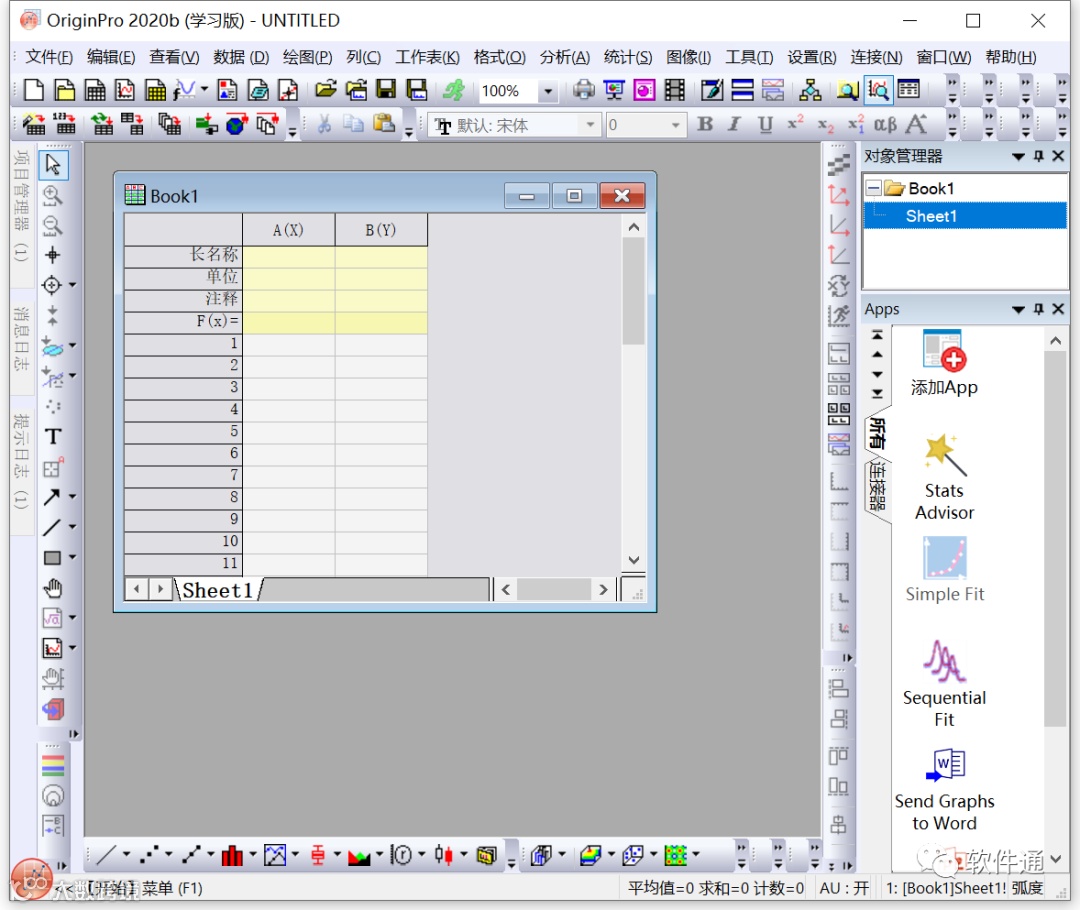The width and height of the screenshot is (1080, 910).
Task: Click cell in row 1 of column A
Action: point(288,345)
